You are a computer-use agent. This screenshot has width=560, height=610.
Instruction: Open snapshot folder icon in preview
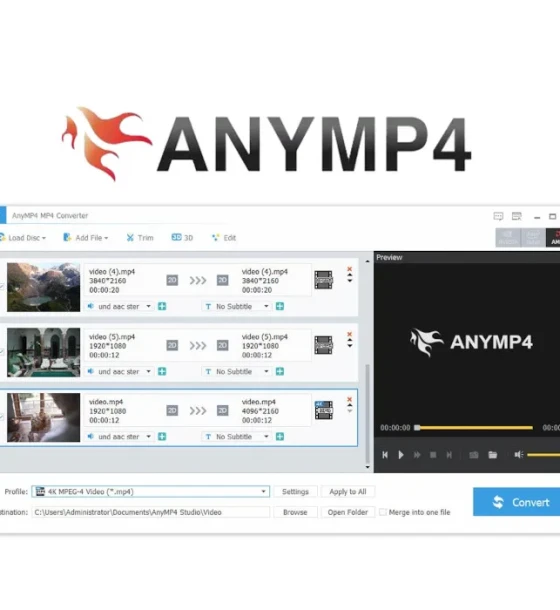pos(493,455)
